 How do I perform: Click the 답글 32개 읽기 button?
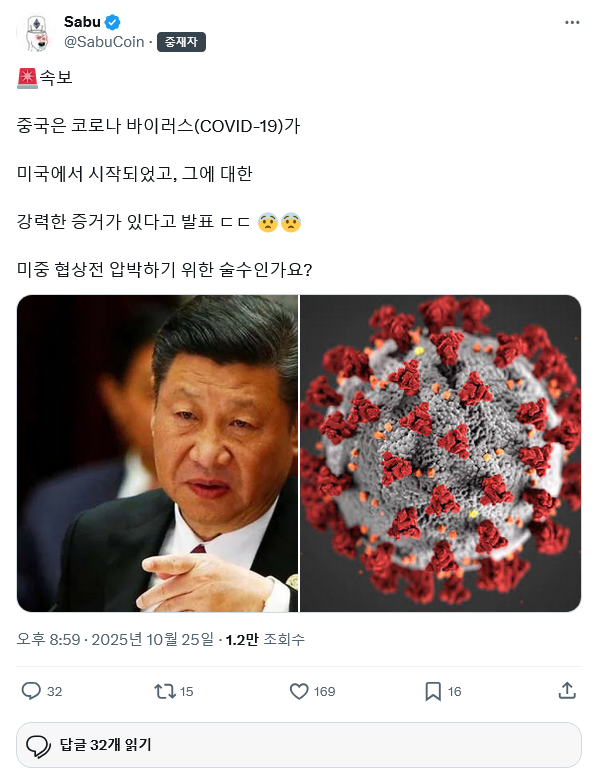tap(299, 745)
